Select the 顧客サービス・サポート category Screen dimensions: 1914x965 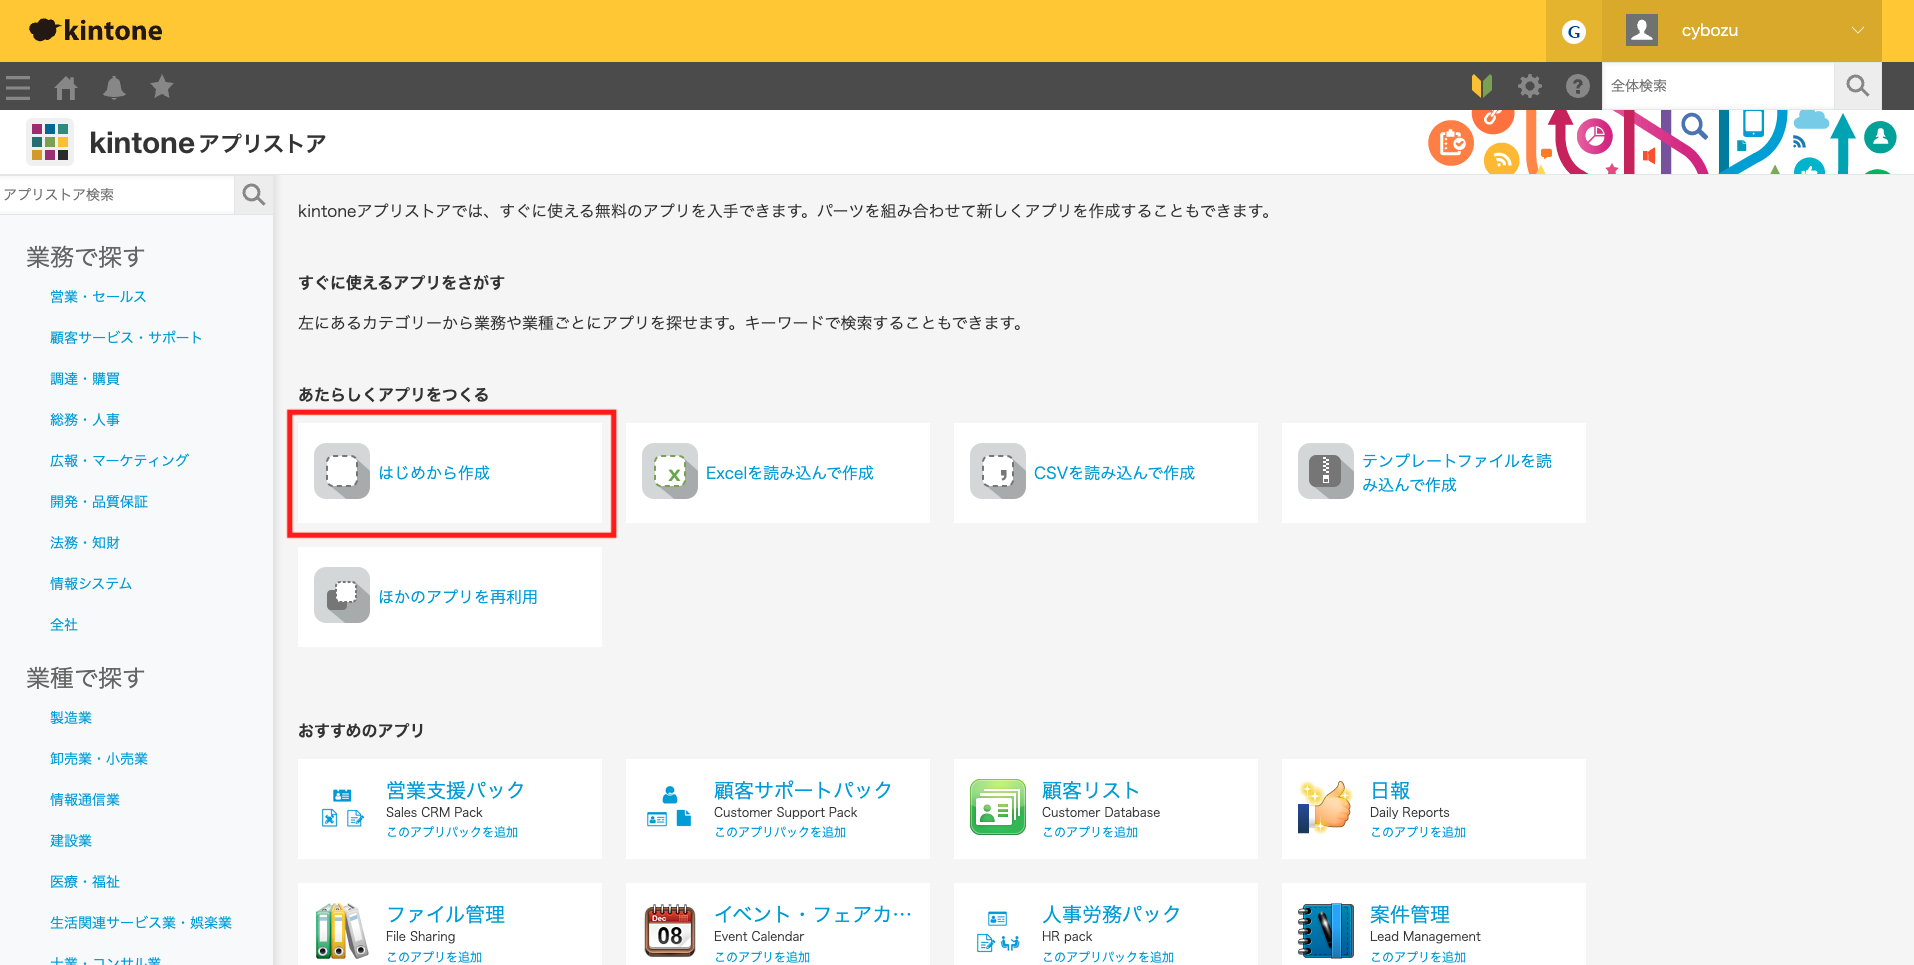click(x=126, y=338)
